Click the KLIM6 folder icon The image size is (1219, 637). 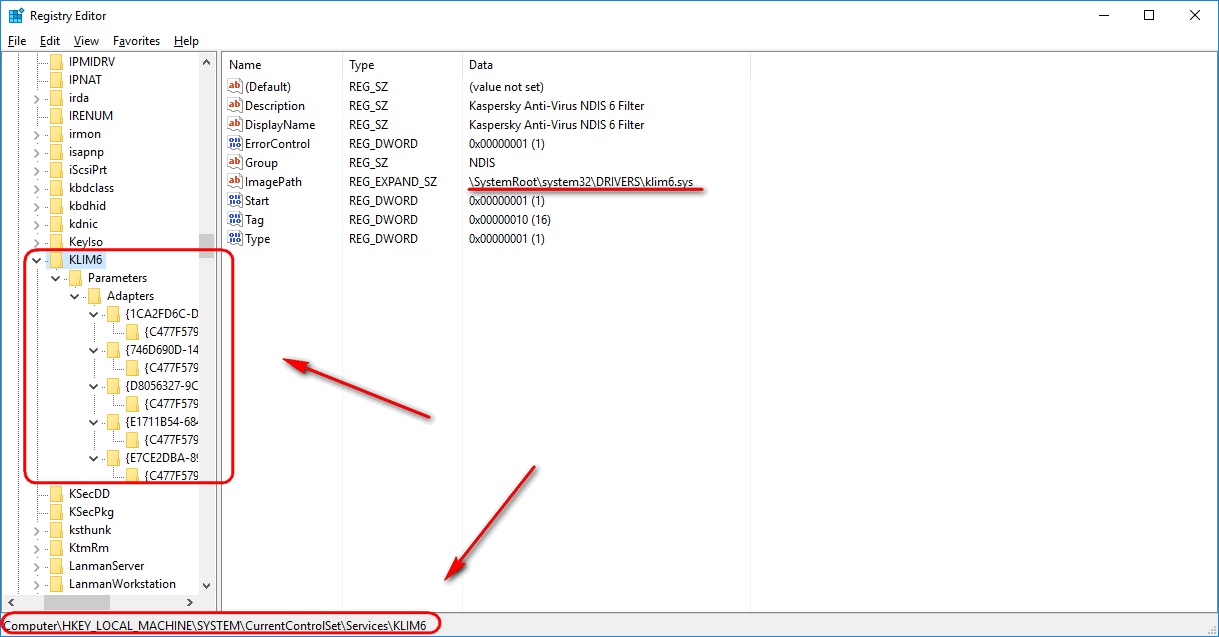[x=57, y=260]
